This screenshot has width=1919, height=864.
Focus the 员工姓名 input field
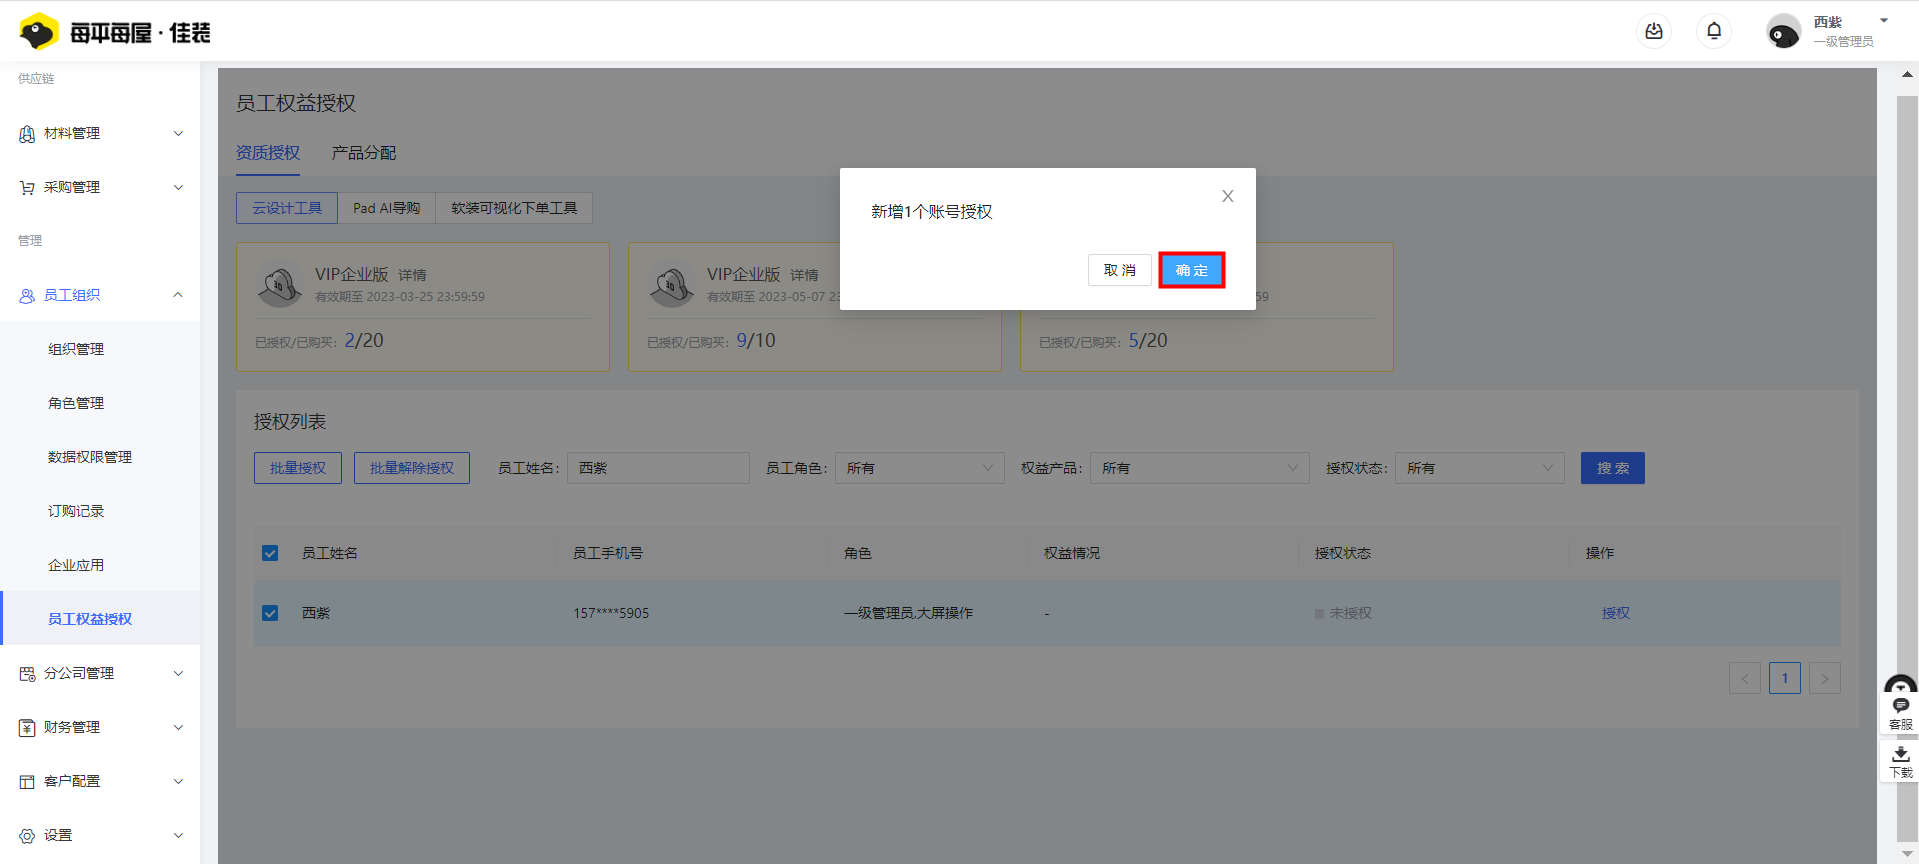(658, 468)
